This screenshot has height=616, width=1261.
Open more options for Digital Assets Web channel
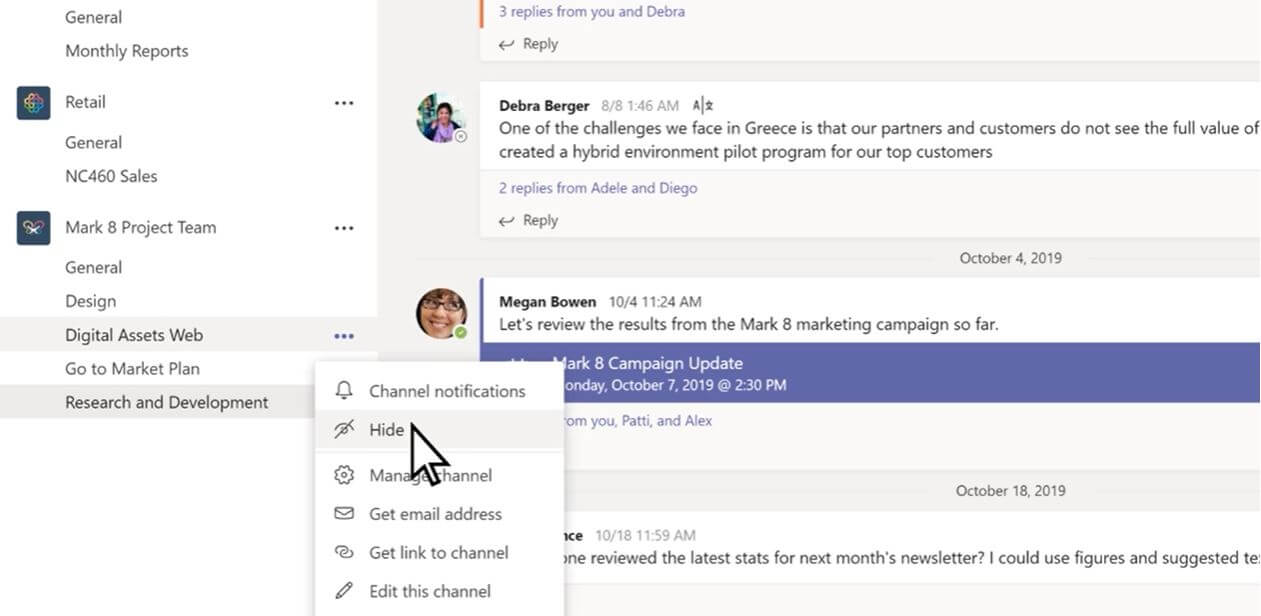coord(344,336)
